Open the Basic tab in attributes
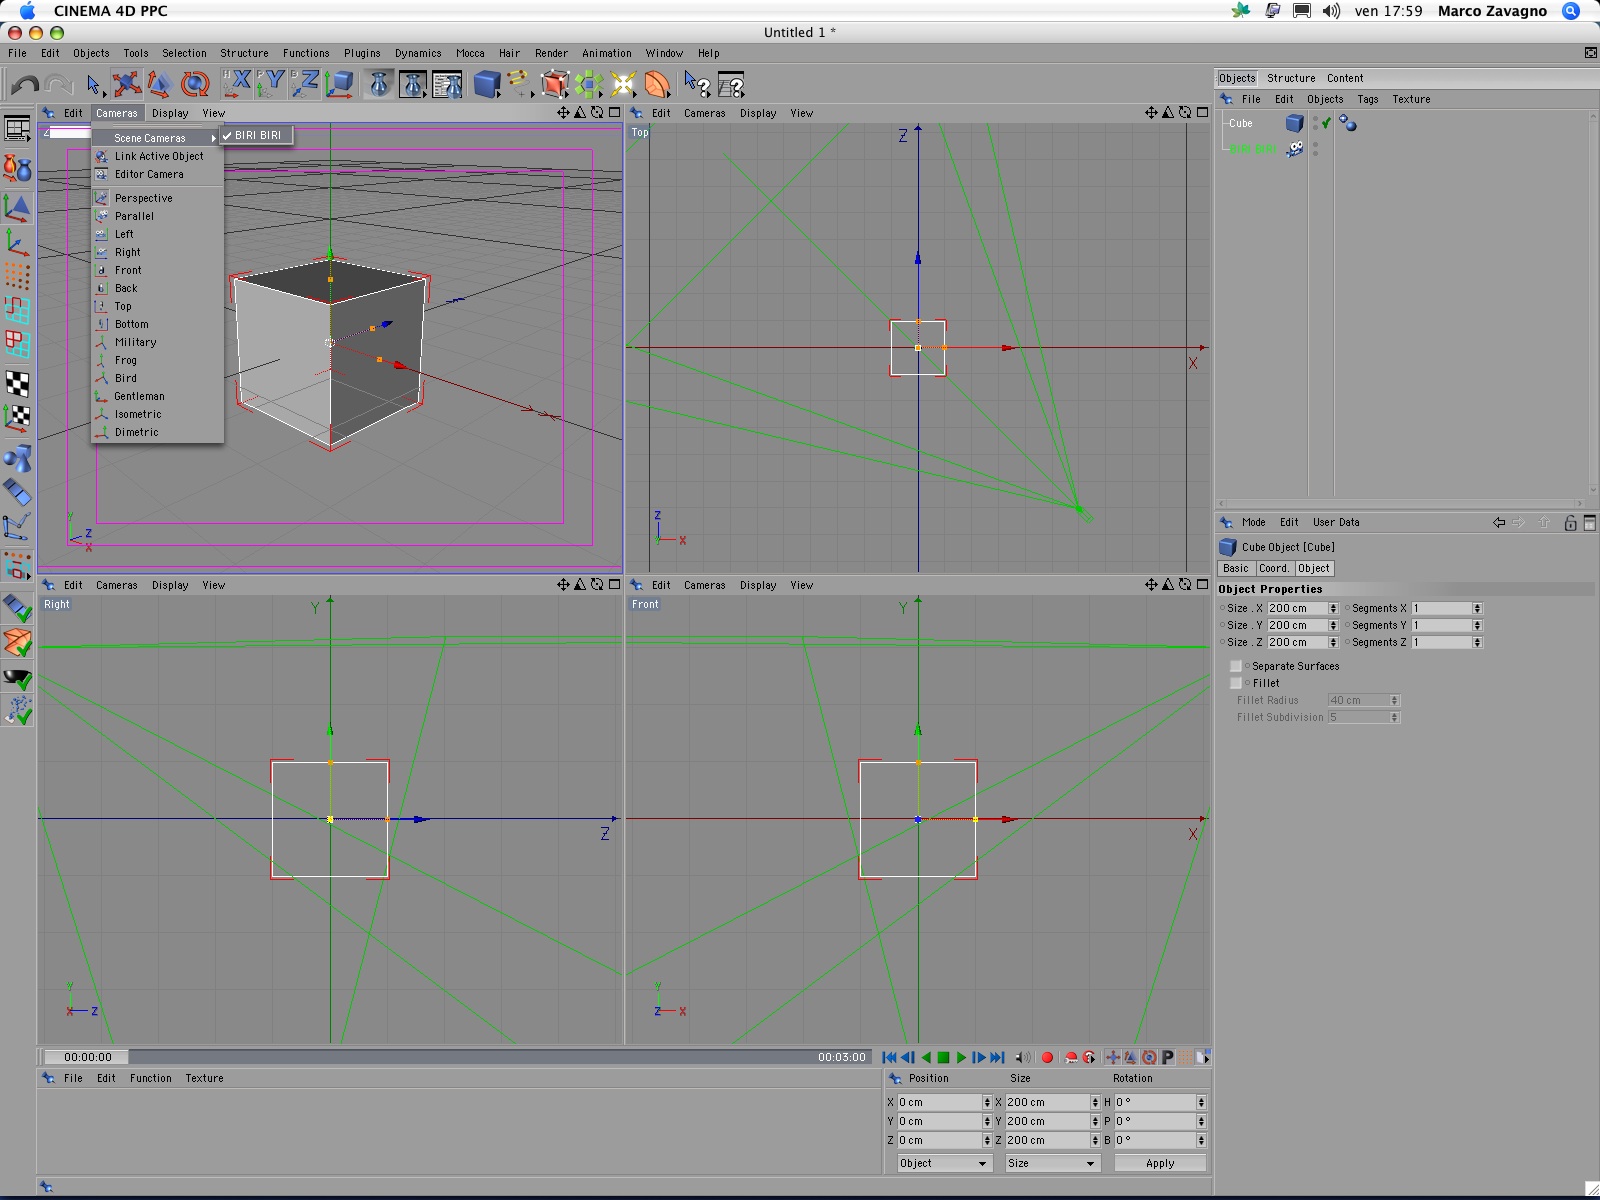Image resolution: width=1600 pixels, height=1200 pixels. pos(1236,568)
